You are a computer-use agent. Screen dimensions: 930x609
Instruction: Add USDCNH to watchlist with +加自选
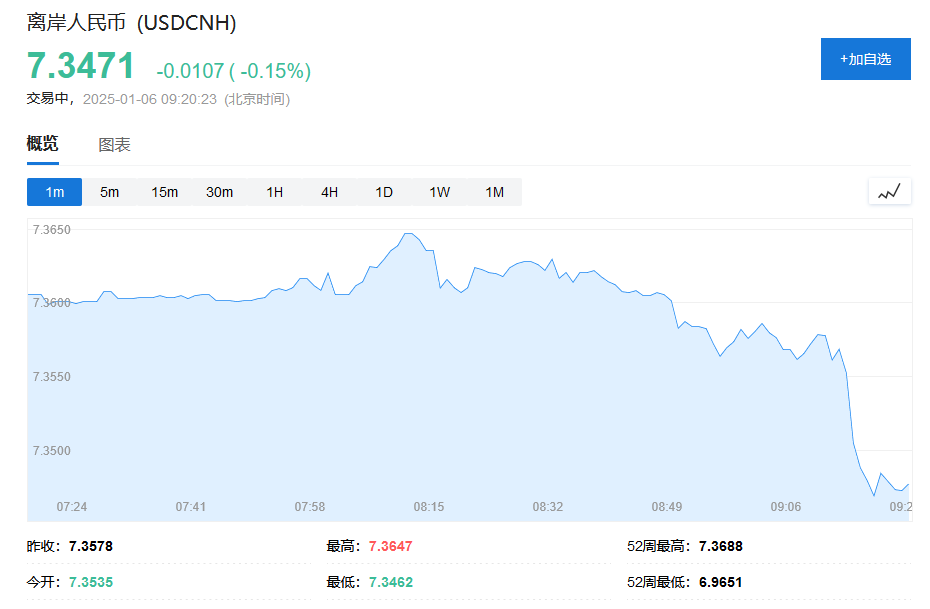click(x=865, y=59)
